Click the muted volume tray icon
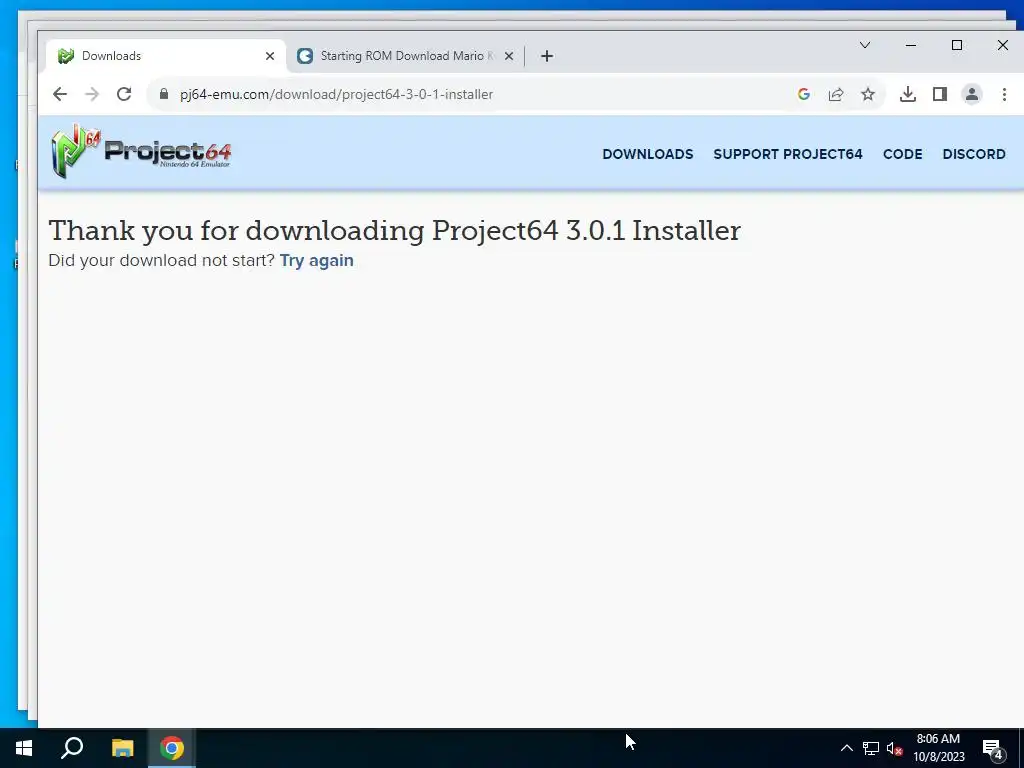The height and width of the screenshot is (768, 1024). coord(894,748)
